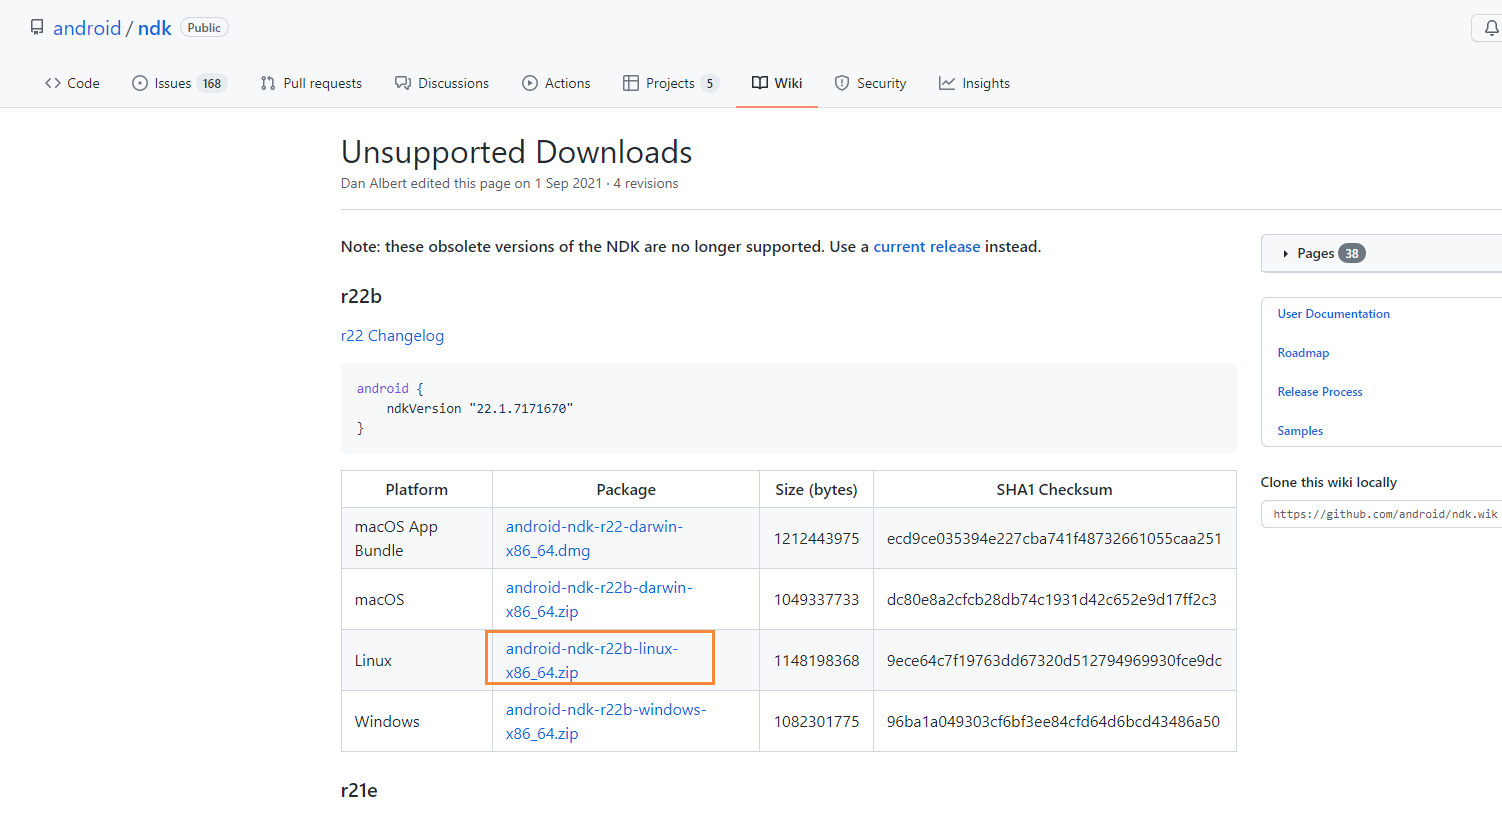Click the r21e section heading
Viewport: 1502px width, 821px height.
[359, 790]
